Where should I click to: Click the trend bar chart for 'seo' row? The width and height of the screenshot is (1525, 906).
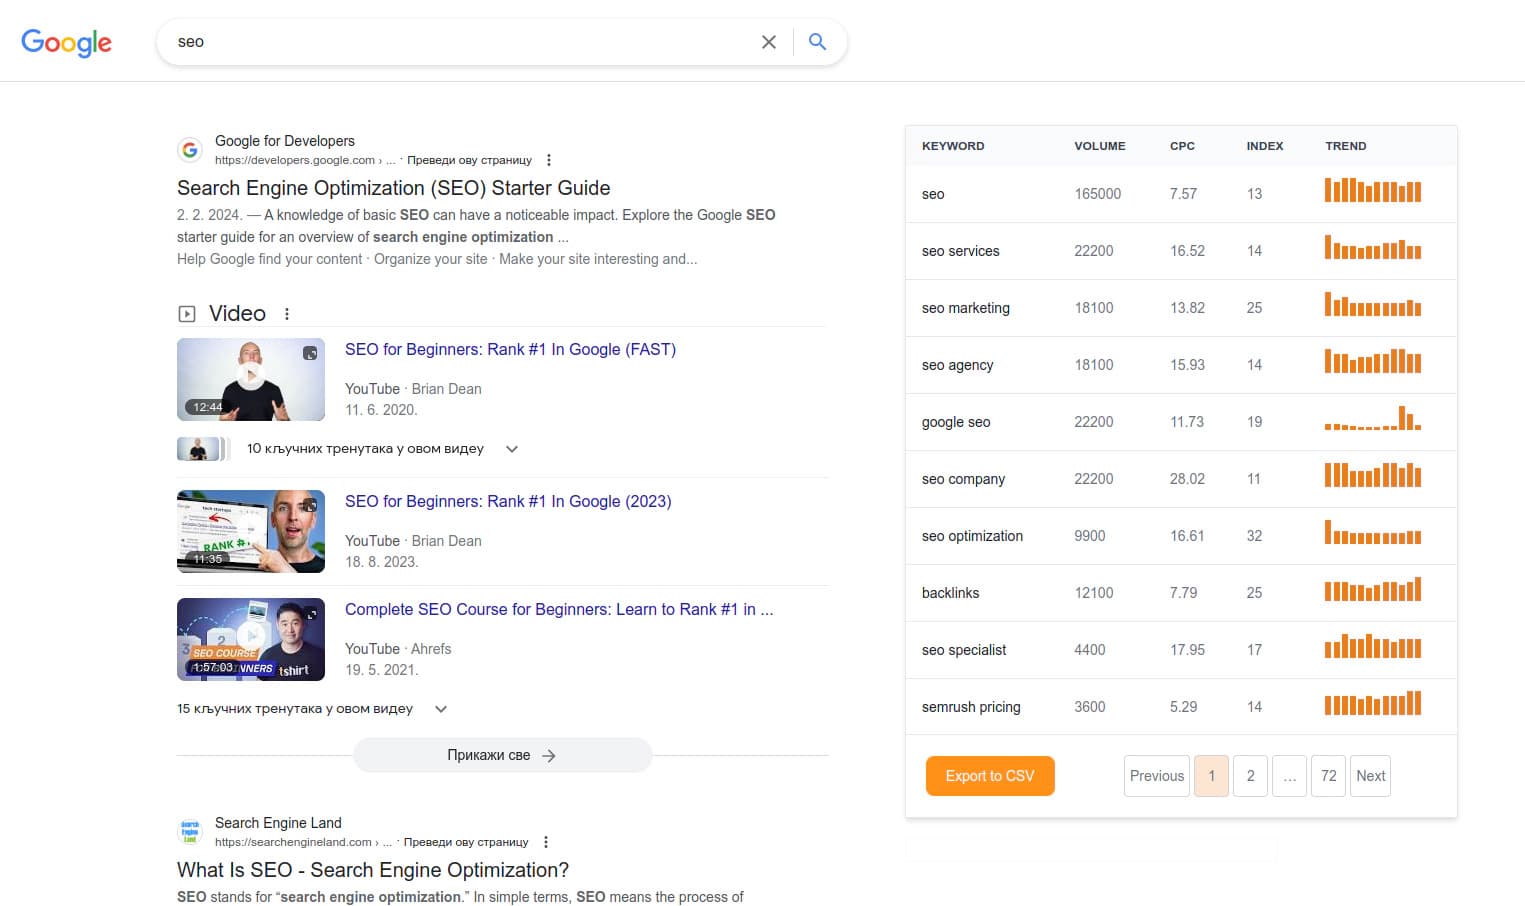[1373, 190]
